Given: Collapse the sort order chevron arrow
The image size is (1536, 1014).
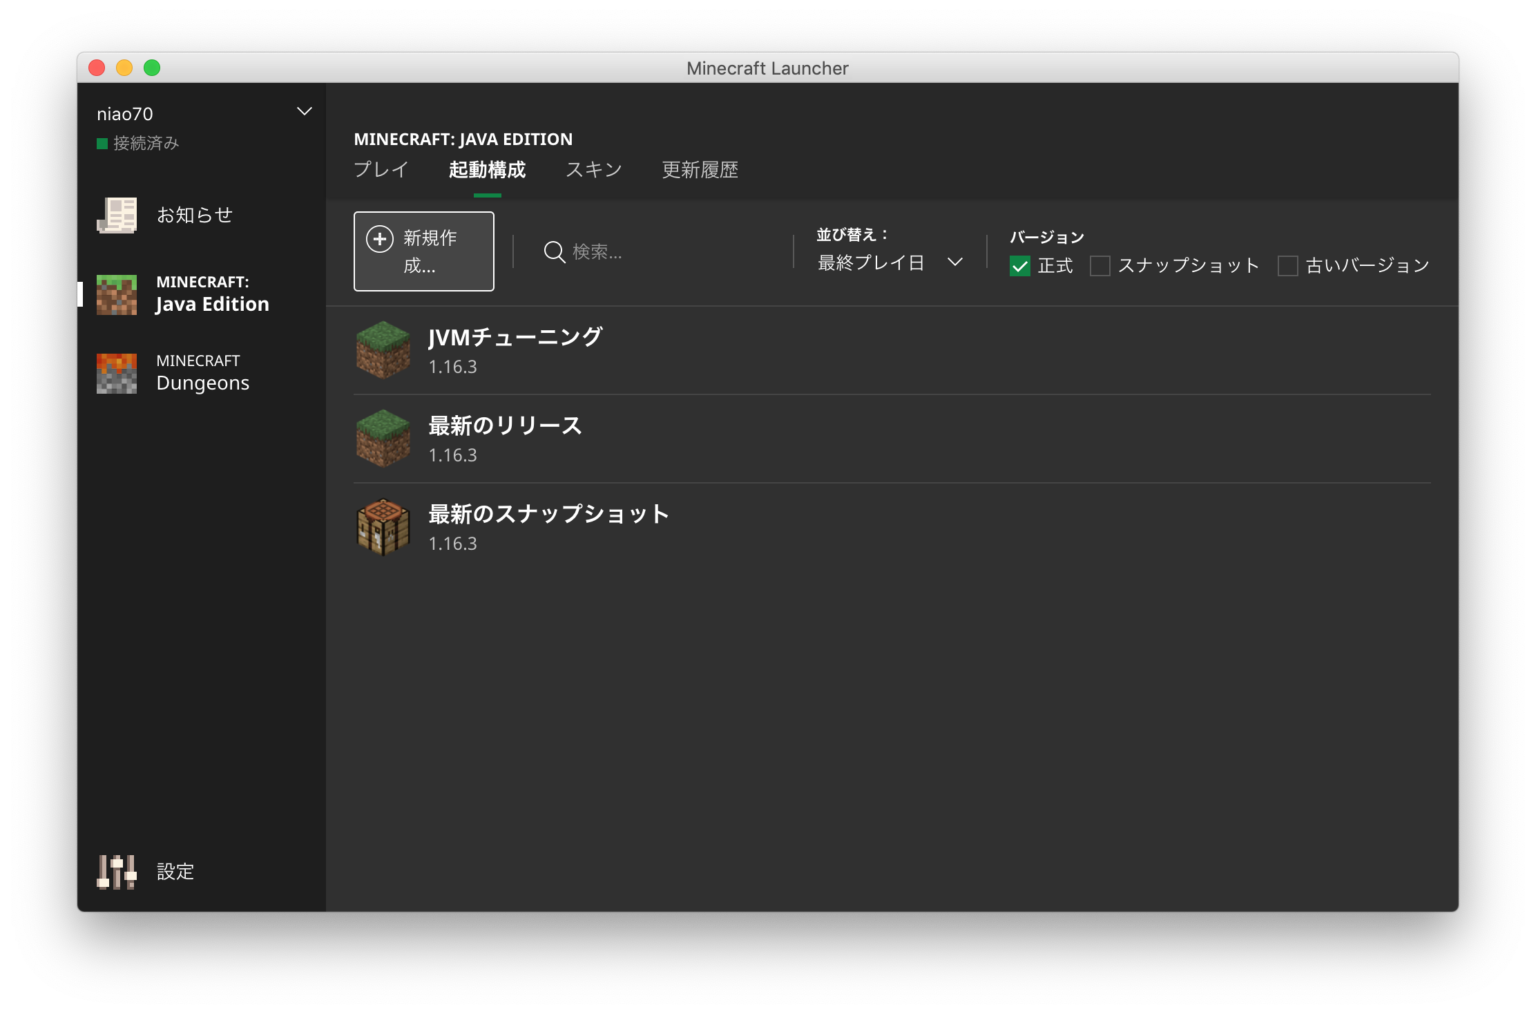Looking at the screenshot, I should pos(956,262).
